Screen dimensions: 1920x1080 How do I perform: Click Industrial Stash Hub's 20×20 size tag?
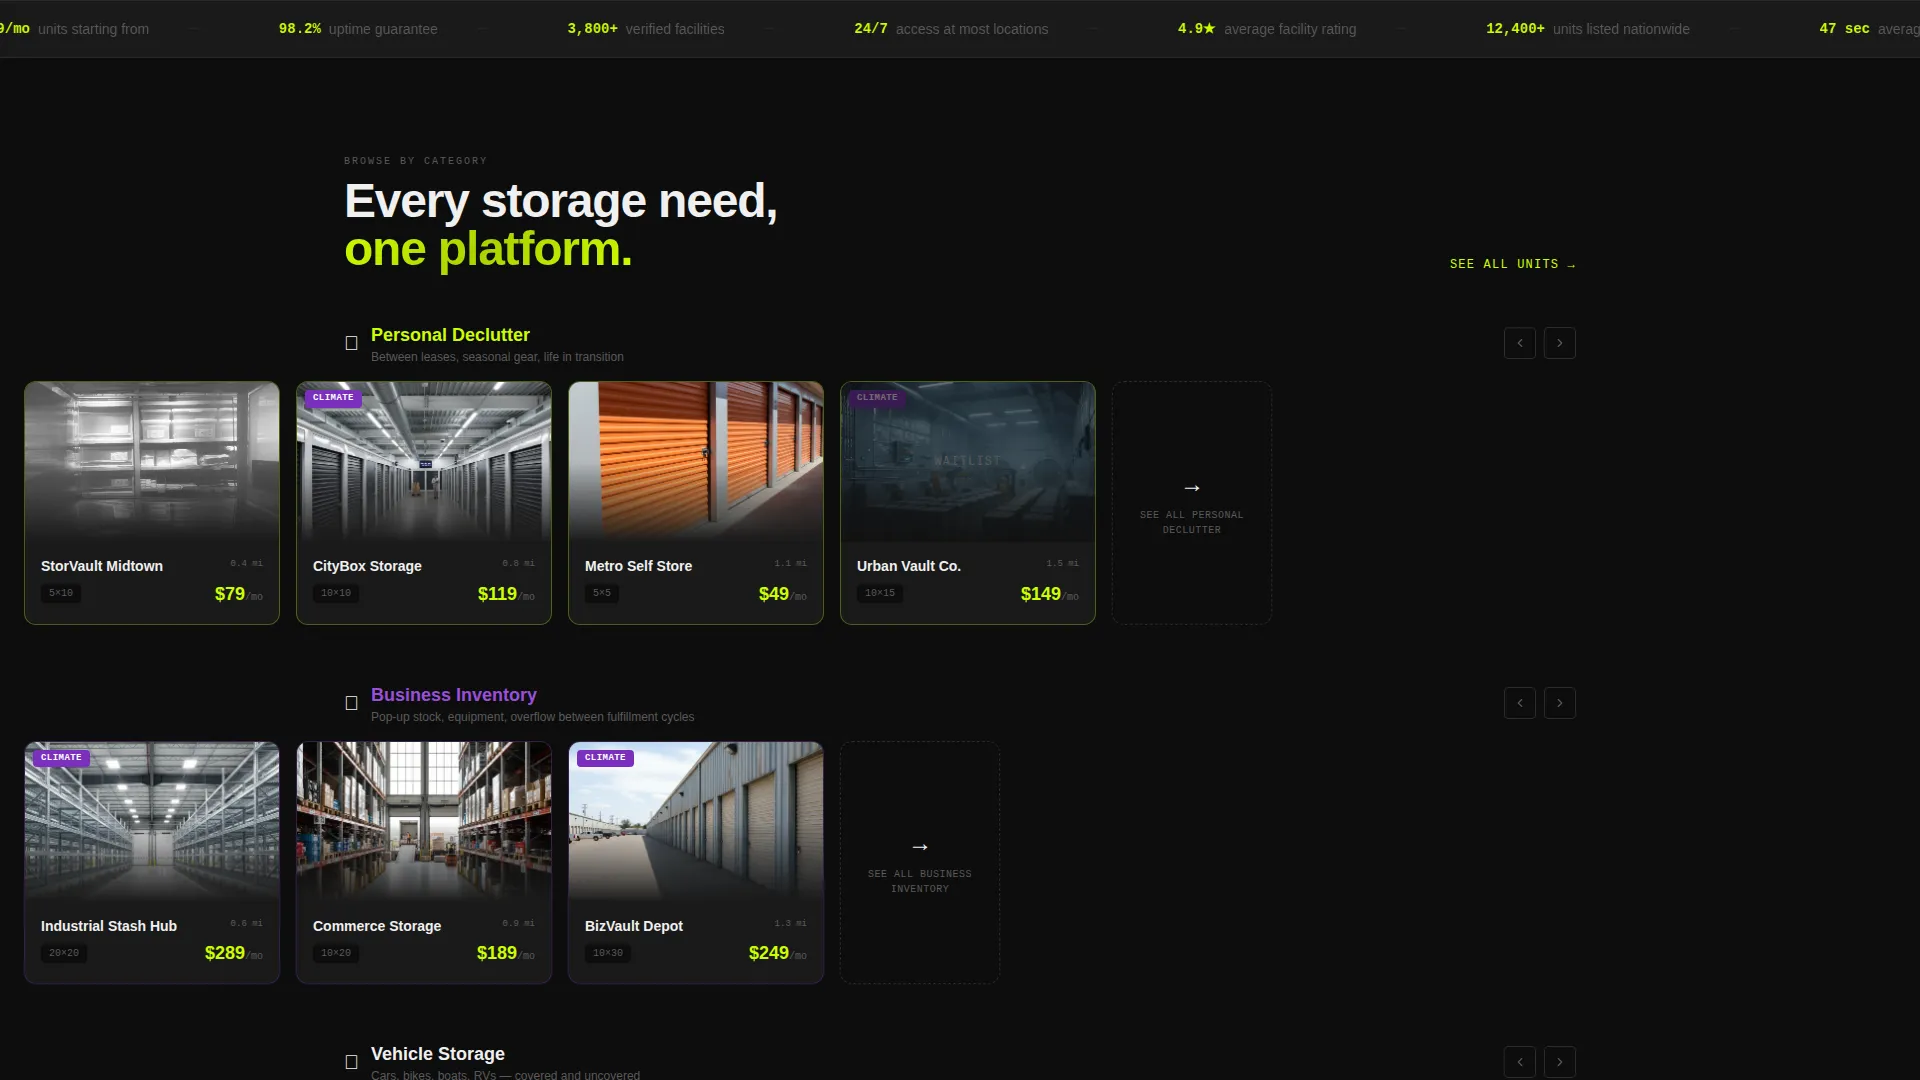(x=64, y=953)
